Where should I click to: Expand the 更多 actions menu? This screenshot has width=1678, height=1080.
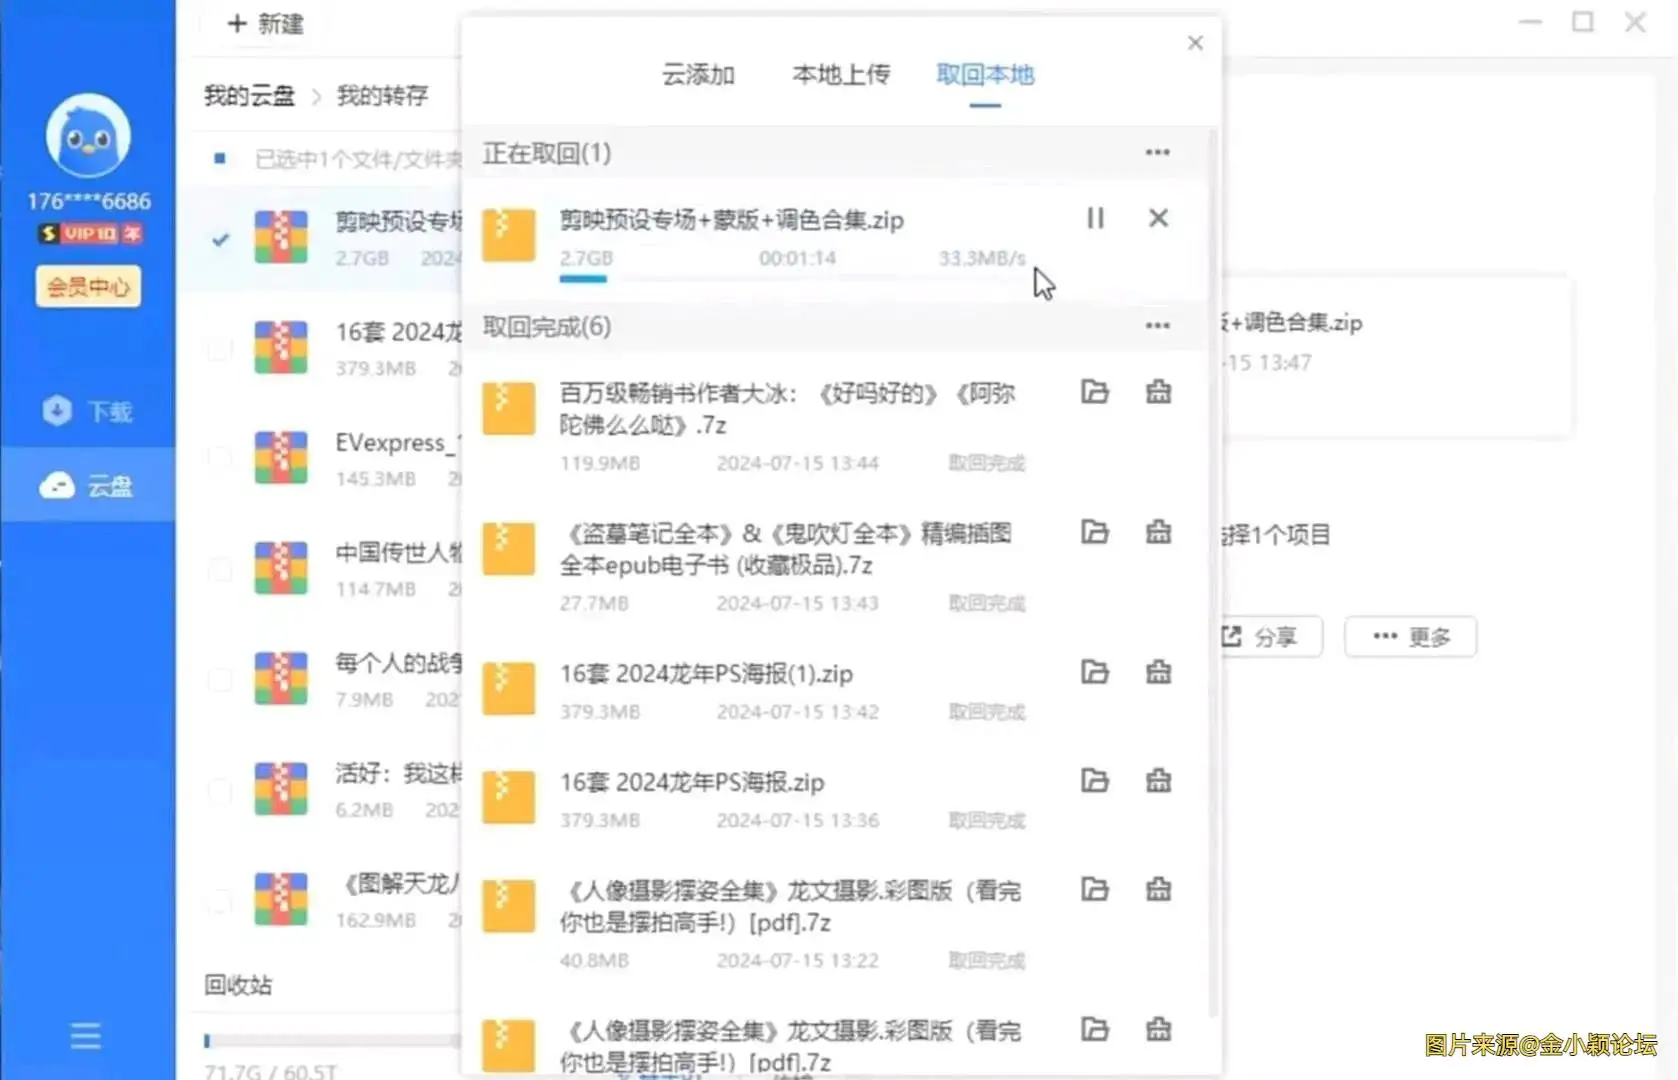pyautogui.click(x=1410, y=637)
